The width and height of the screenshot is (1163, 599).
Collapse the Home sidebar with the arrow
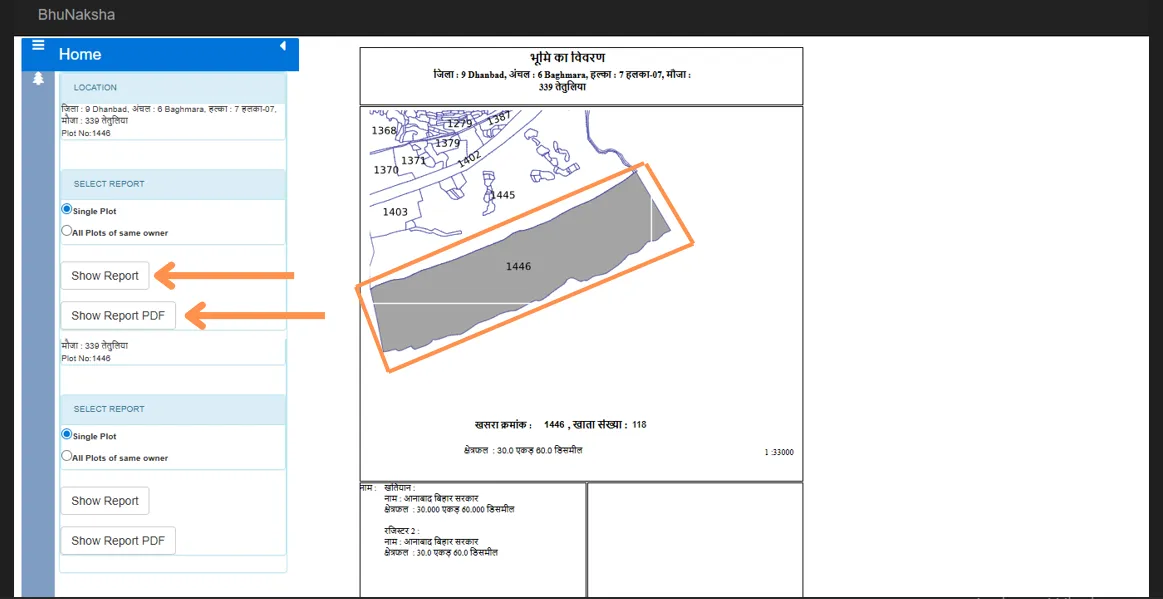click(x=283, y=46)
